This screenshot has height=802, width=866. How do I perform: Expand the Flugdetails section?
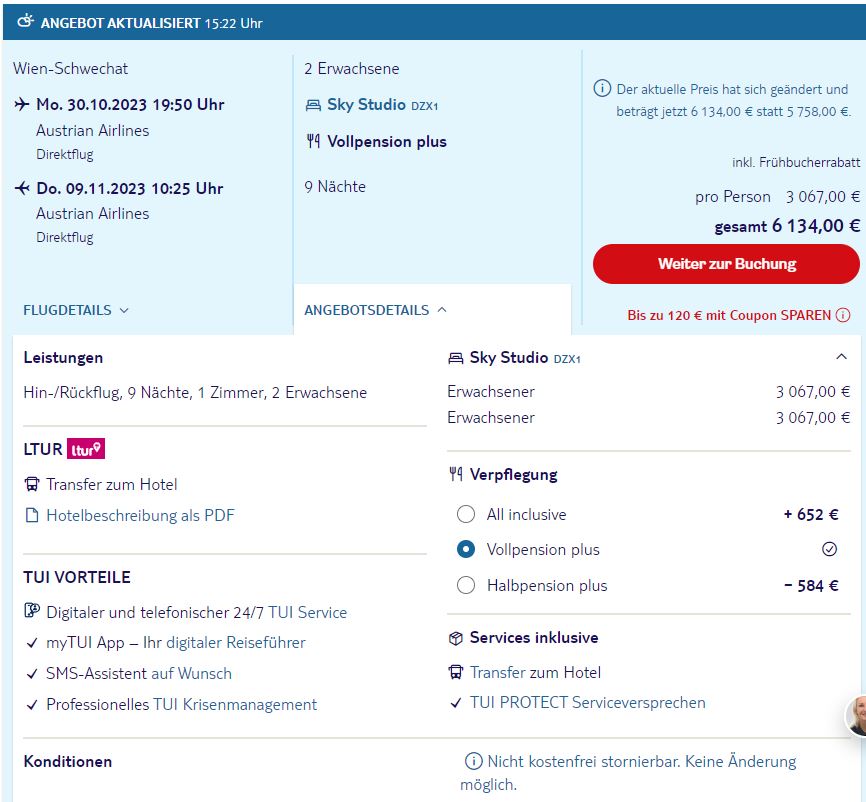pos(76,310)
